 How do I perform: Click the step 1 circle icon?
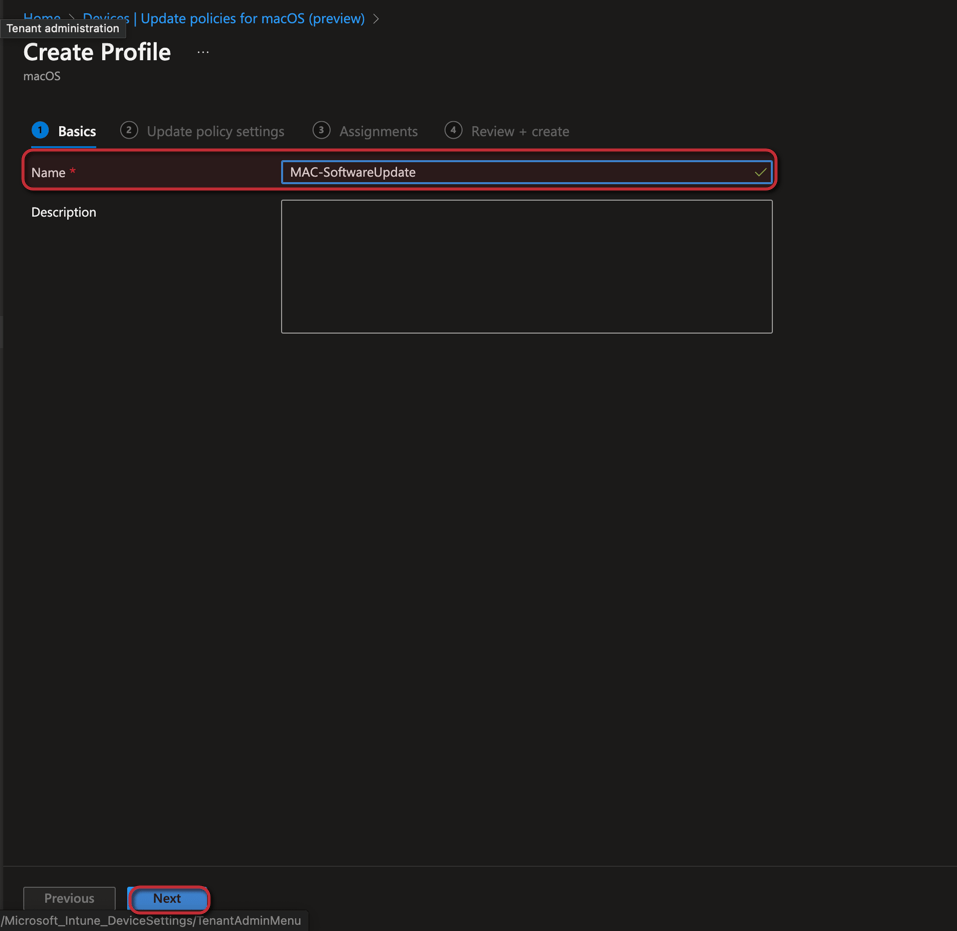coord(40,130)
